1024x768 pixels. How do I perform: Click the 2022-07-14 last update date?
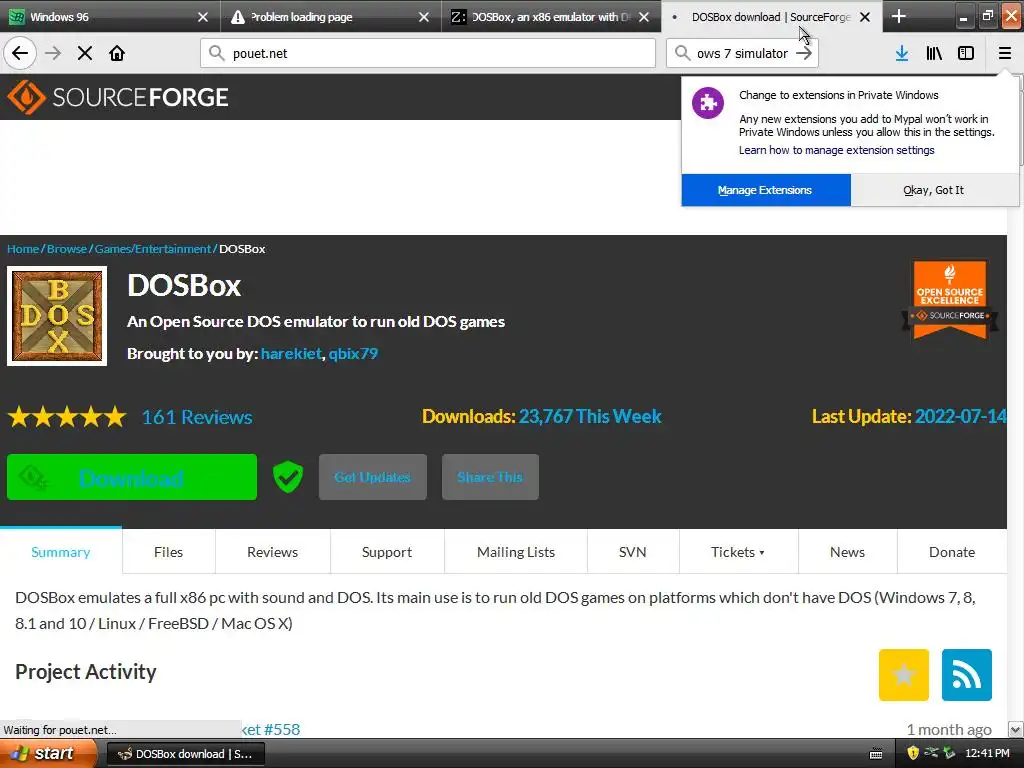click(x=961, y=417)
